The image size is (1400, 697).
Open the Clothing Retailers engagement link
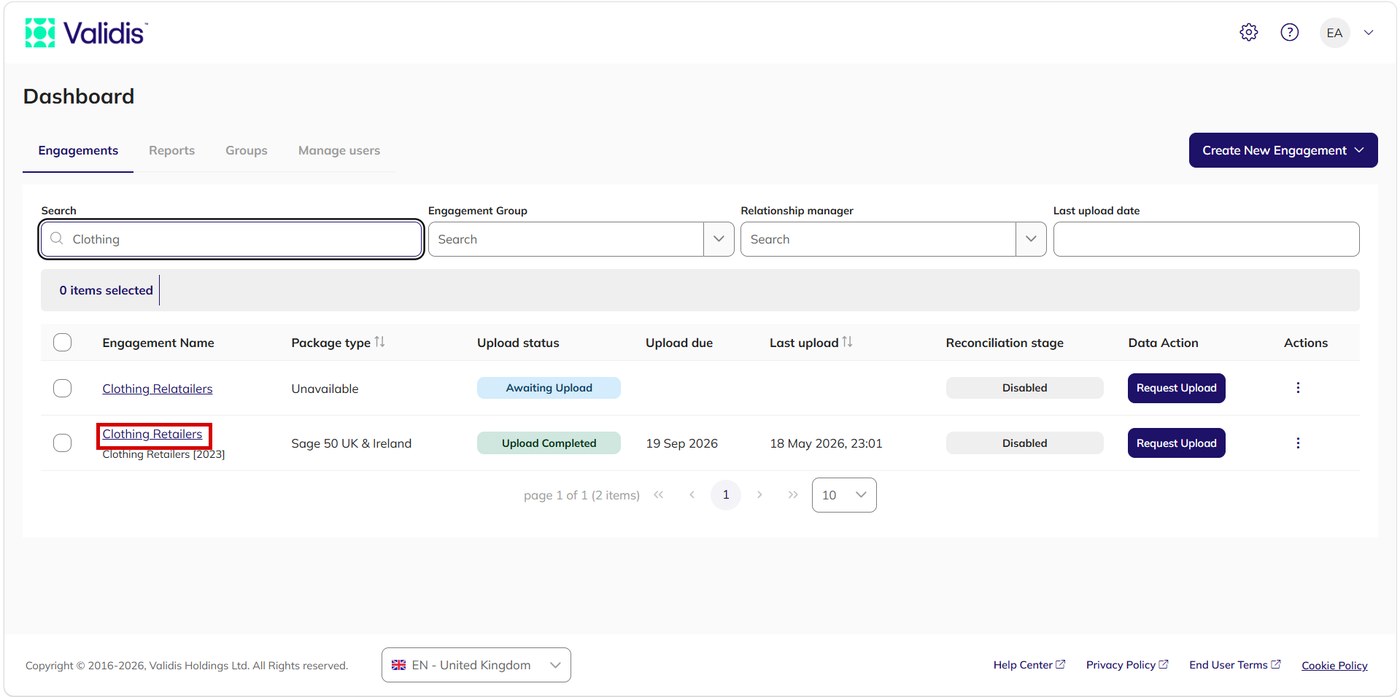tap(152, 434)
